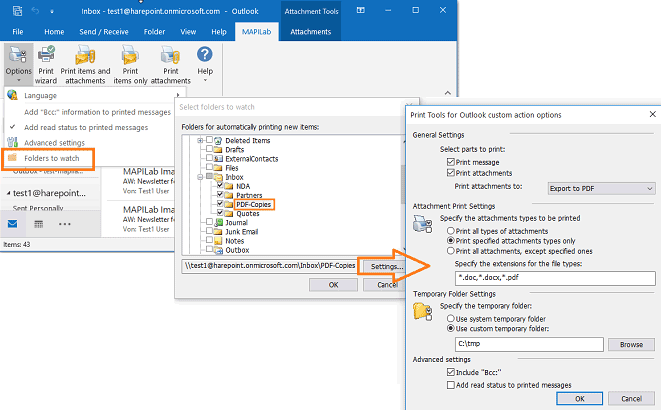Click the ExternalContacts folder icon
The height and width of the screenshot is (410, 661).
coord(218,159)
